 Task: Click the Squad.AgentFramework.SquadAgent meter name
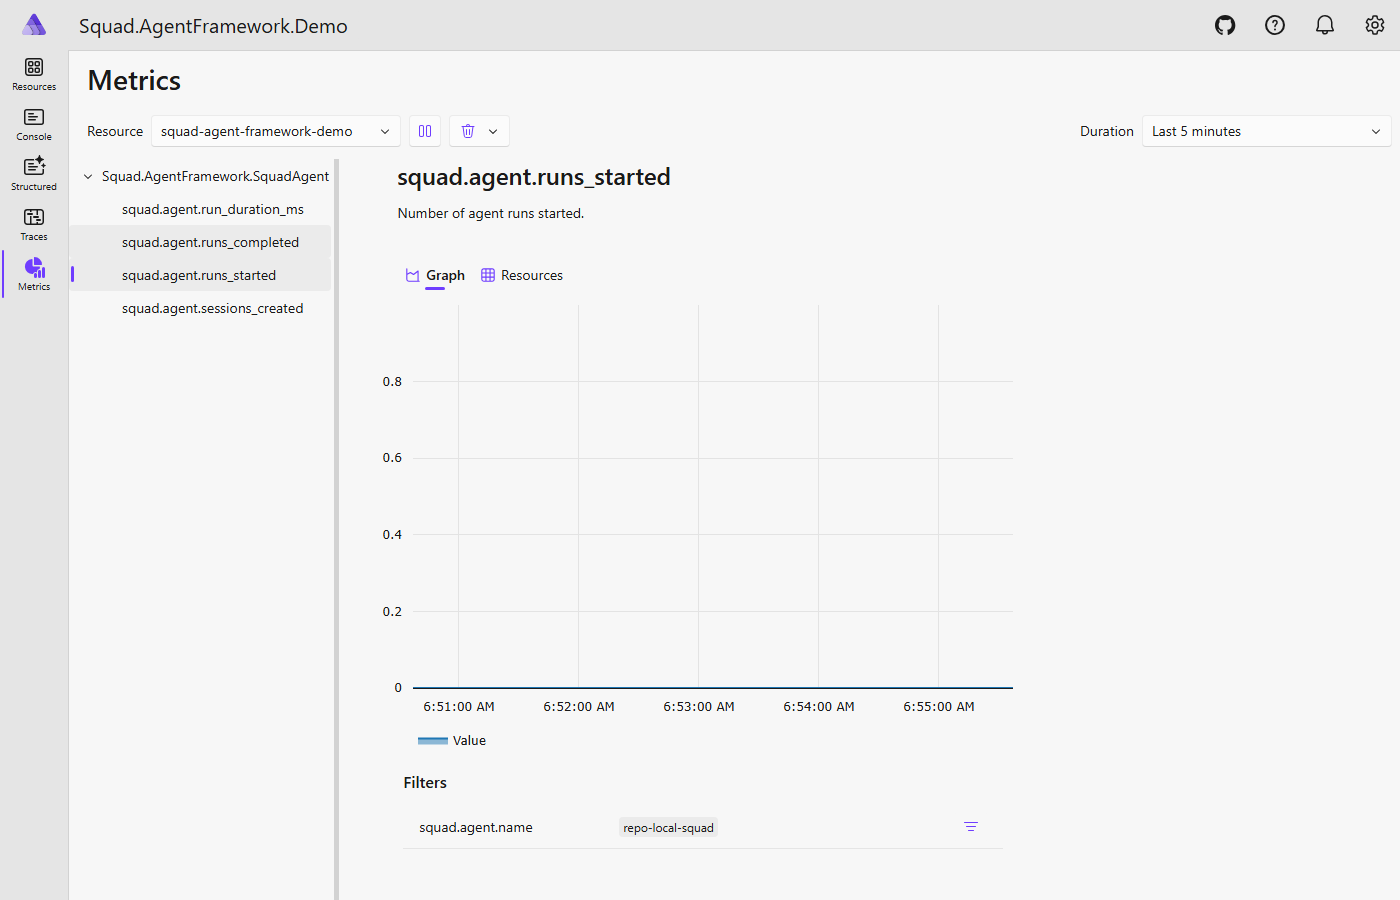[x=215, y=176]
